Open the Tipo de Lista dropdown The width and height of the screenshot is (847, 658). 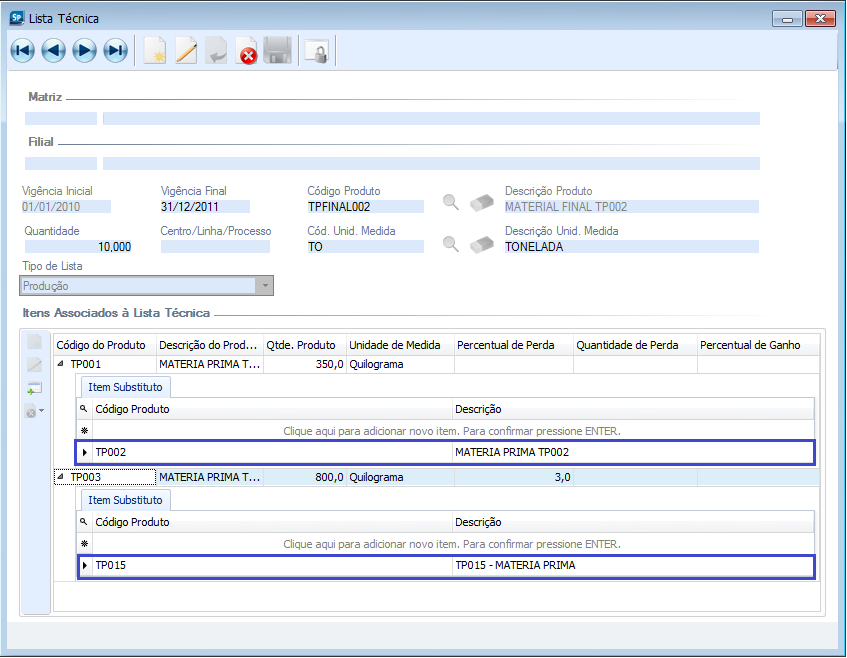point(264,286)
